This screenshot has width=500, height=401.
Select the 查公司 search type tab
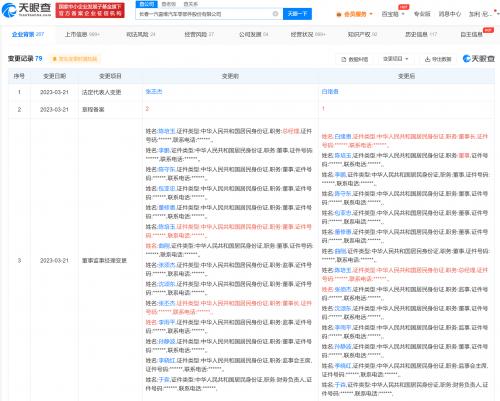(147, 4)
